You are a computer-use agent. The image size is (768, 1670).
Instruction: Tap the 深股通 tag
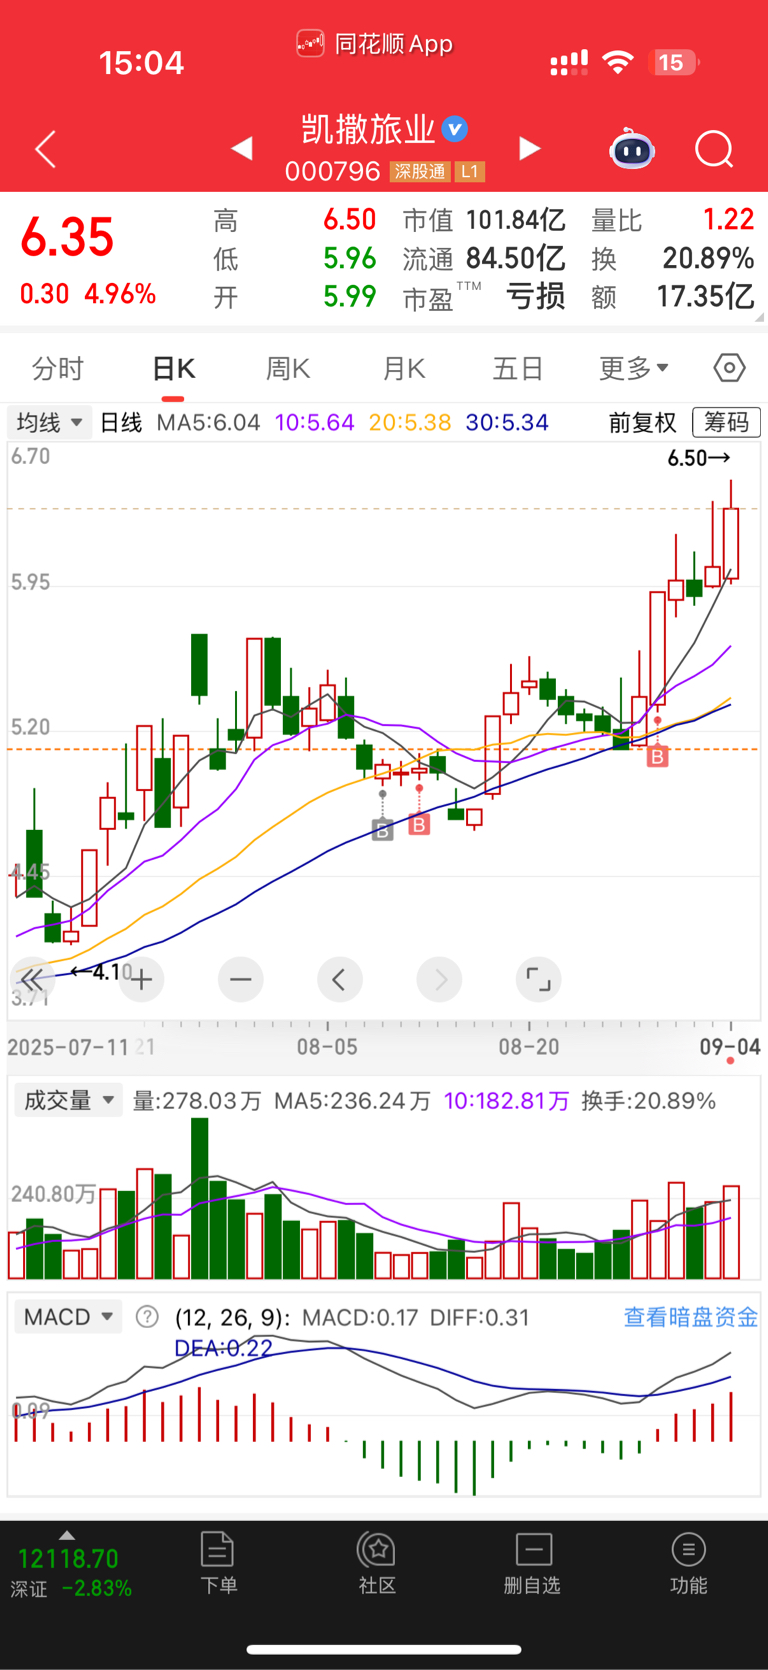[x=420, y=172]
